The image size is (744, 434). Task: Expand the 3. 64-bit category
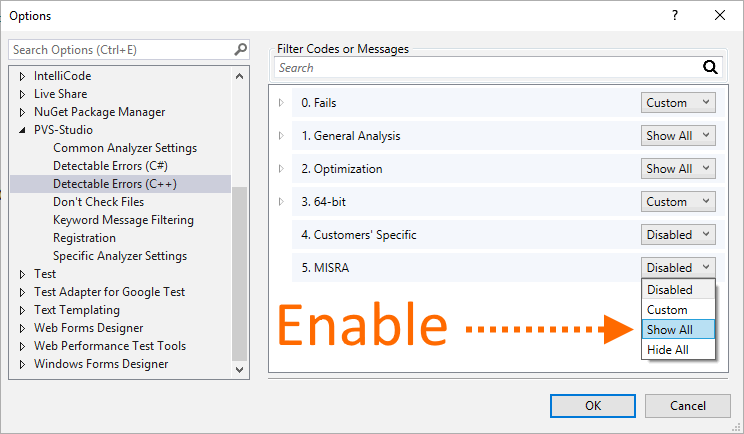pyautogui.click(x=281, y=202)
